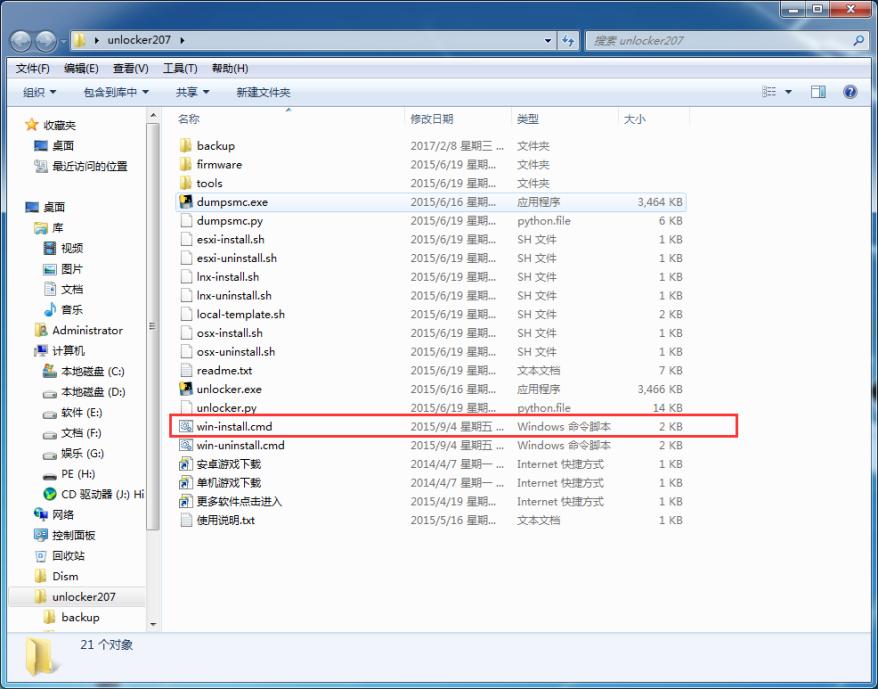Open the 文件(F) menu
879x689 pixels.
33,68
